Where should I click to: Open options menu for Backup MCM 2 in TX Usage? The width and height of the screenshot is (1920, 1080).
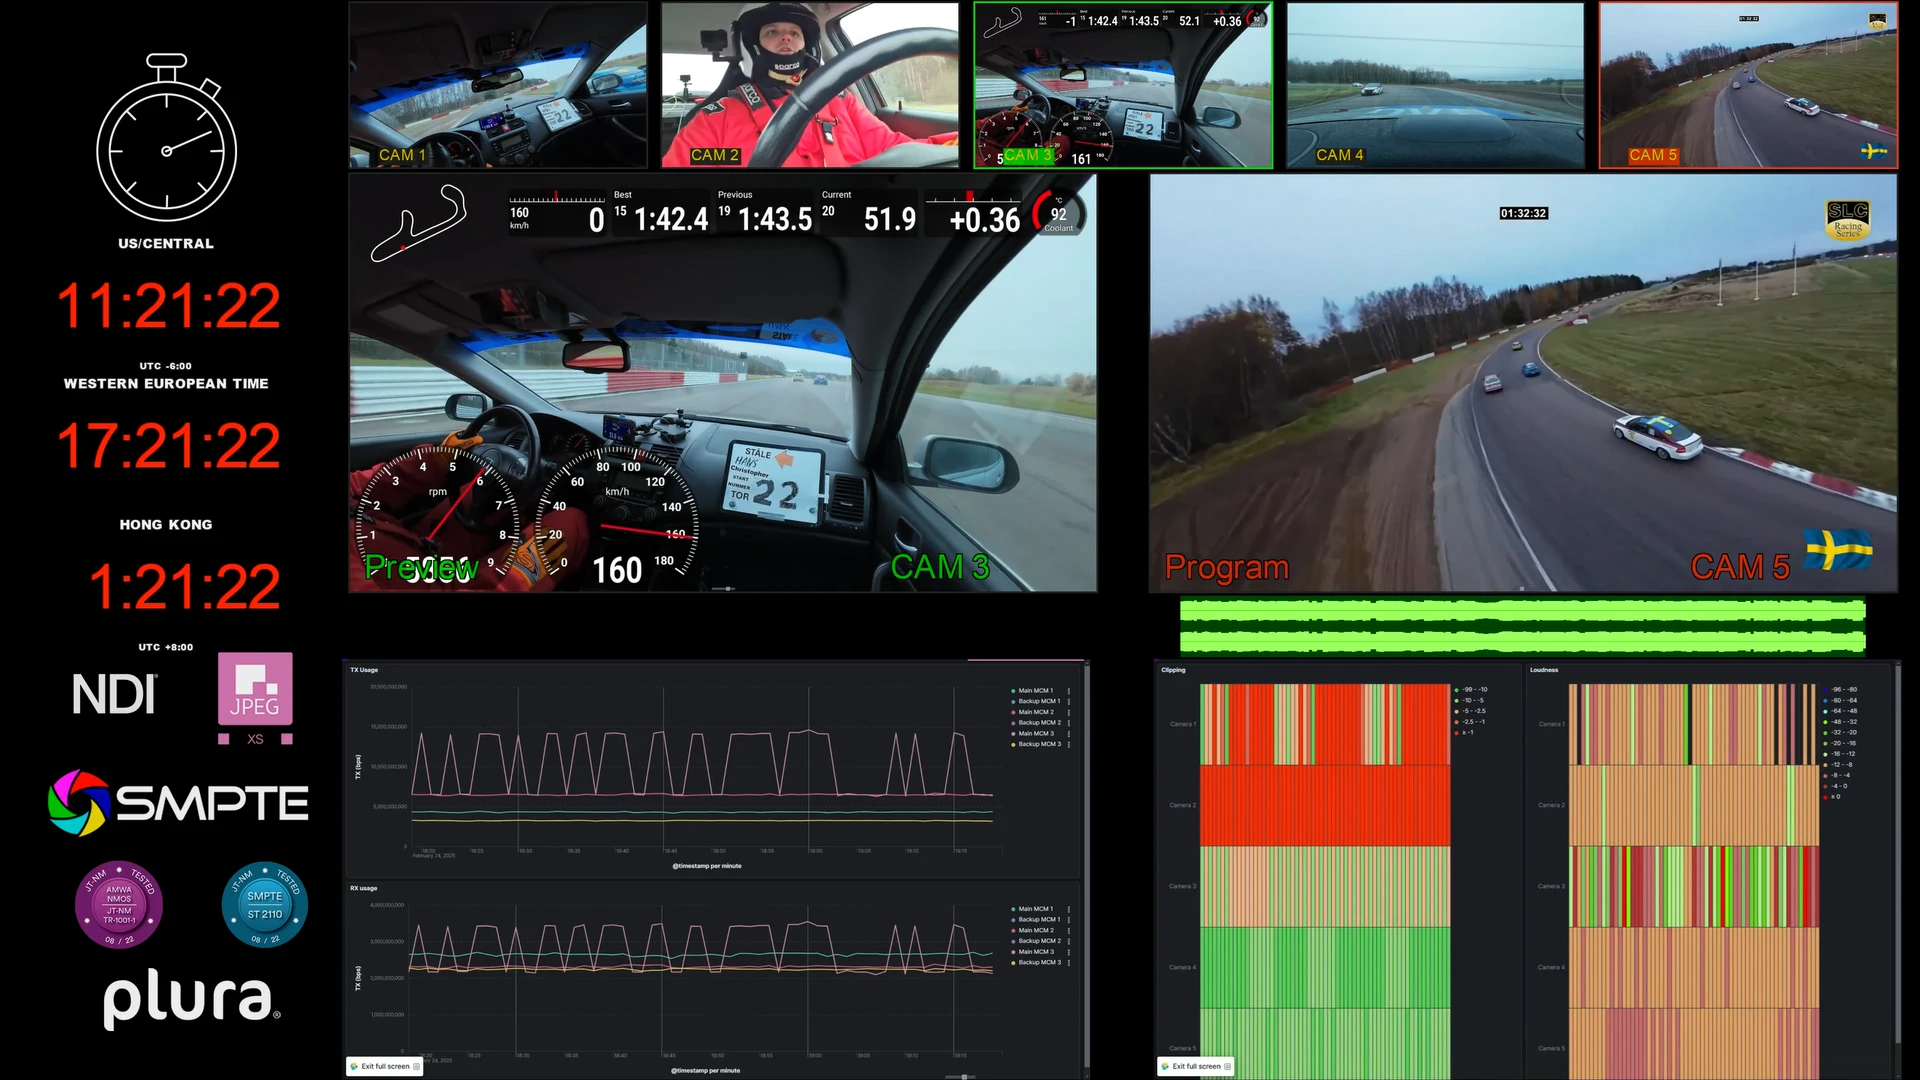1069,723
